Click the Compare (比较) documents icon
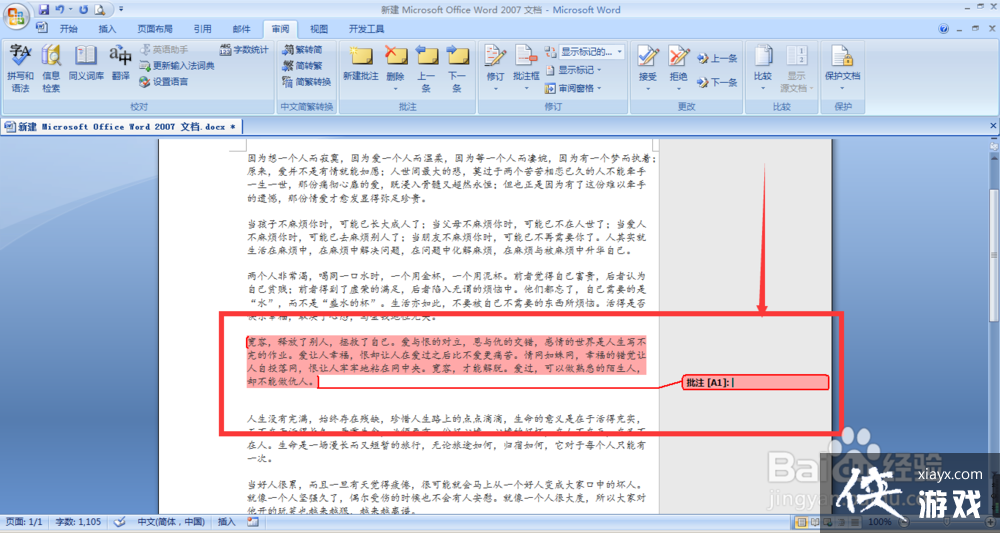This screenshot has width=1000, height=533. click(763, 66)
